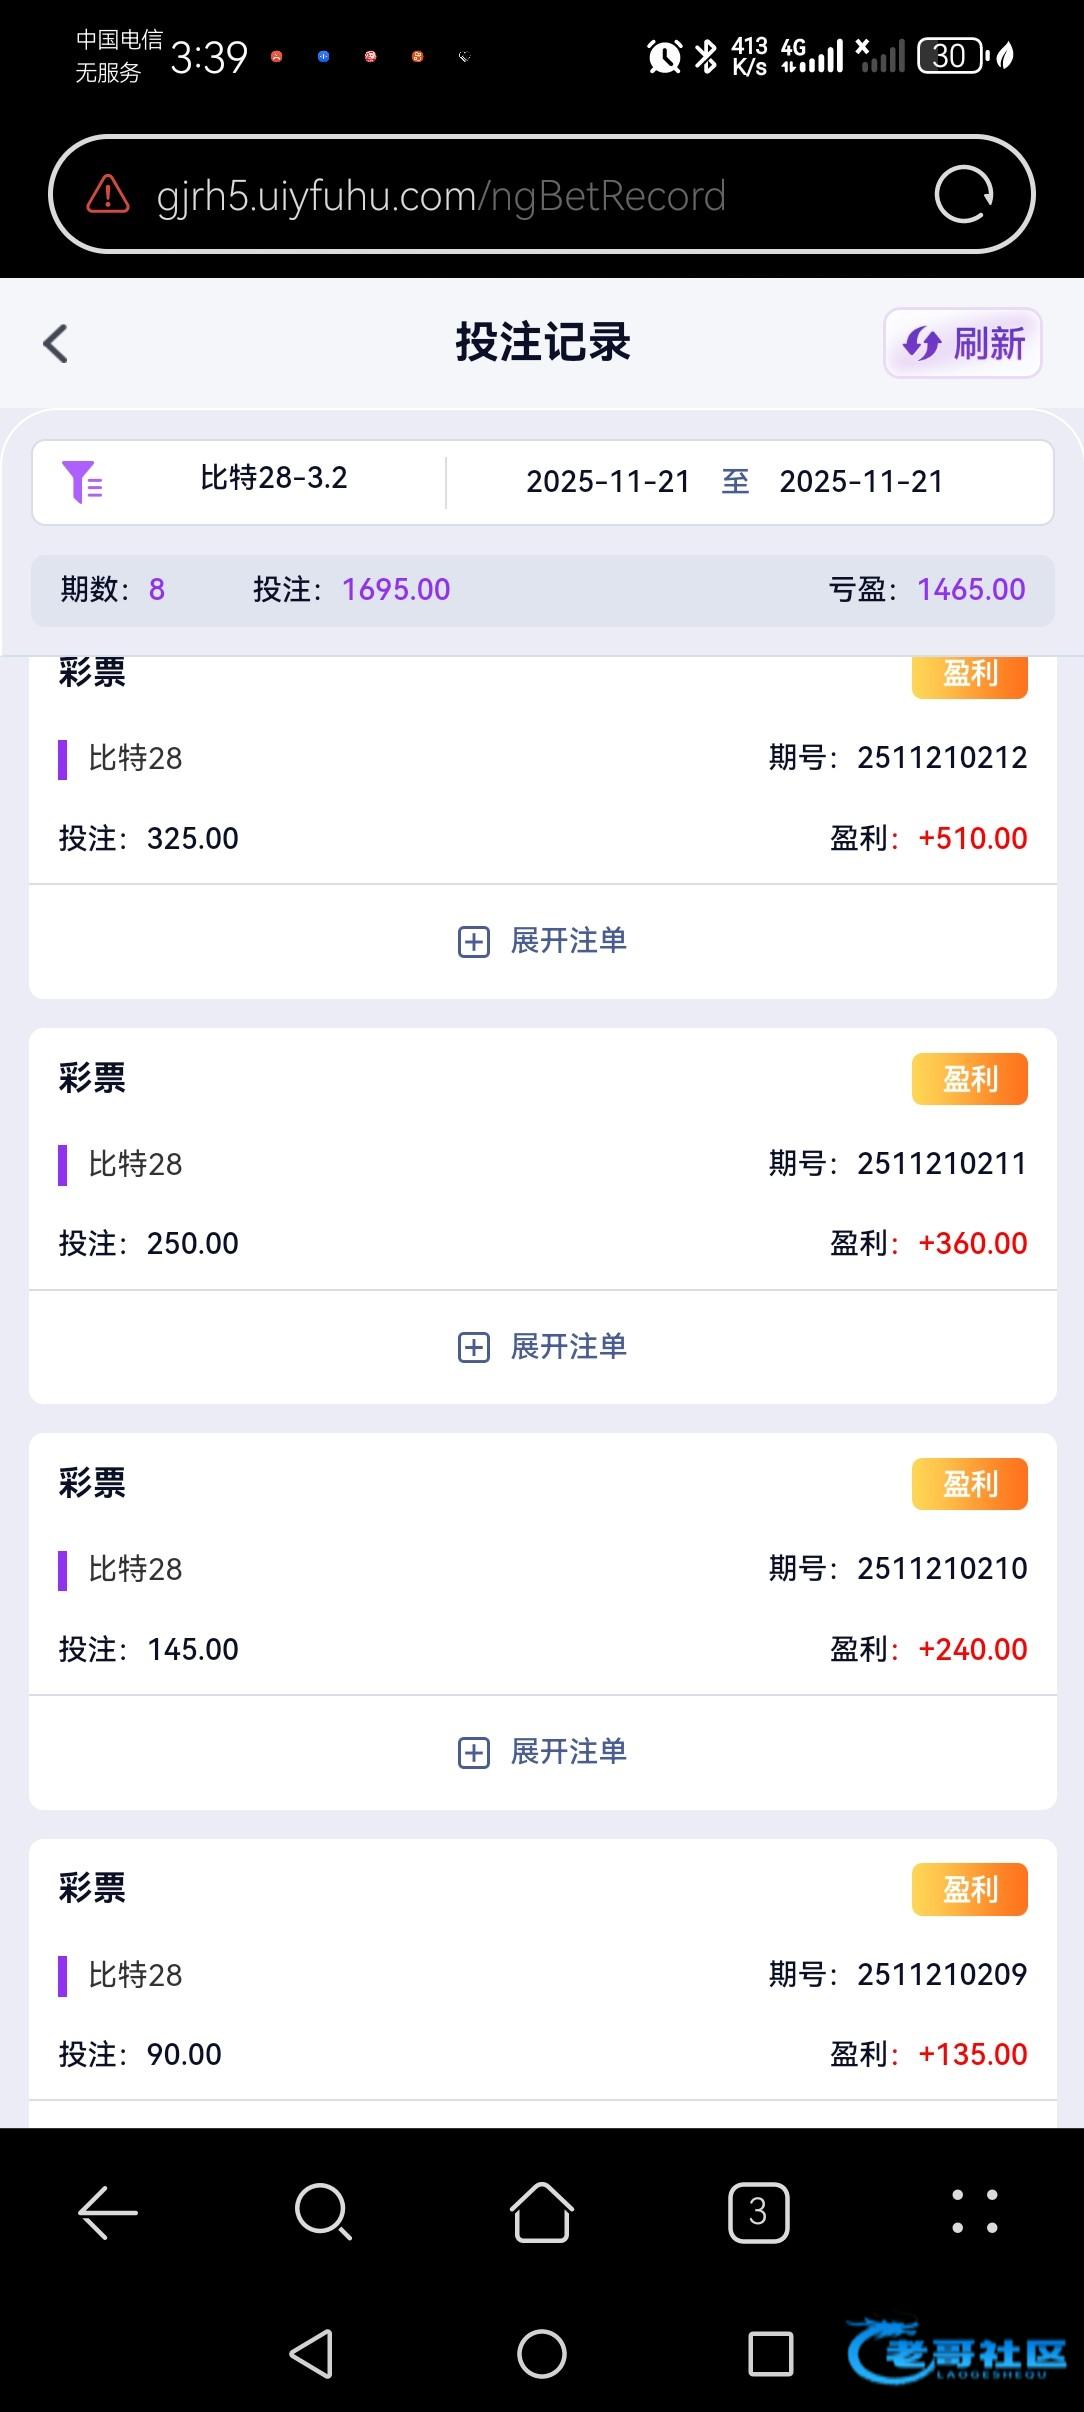Image resolution: width=1084 pixels, height=2412 pixels.
Task: Open the browser four-dot menu
Action: click(974, 2211)
